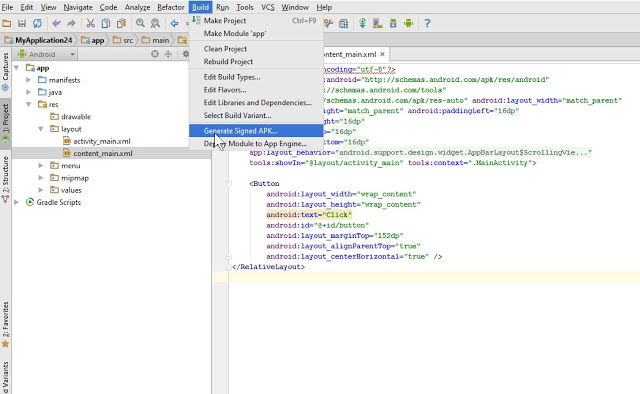Choose Select Build Variant menu item
This screenshot has height=394, width=640.
click(256, 116)
